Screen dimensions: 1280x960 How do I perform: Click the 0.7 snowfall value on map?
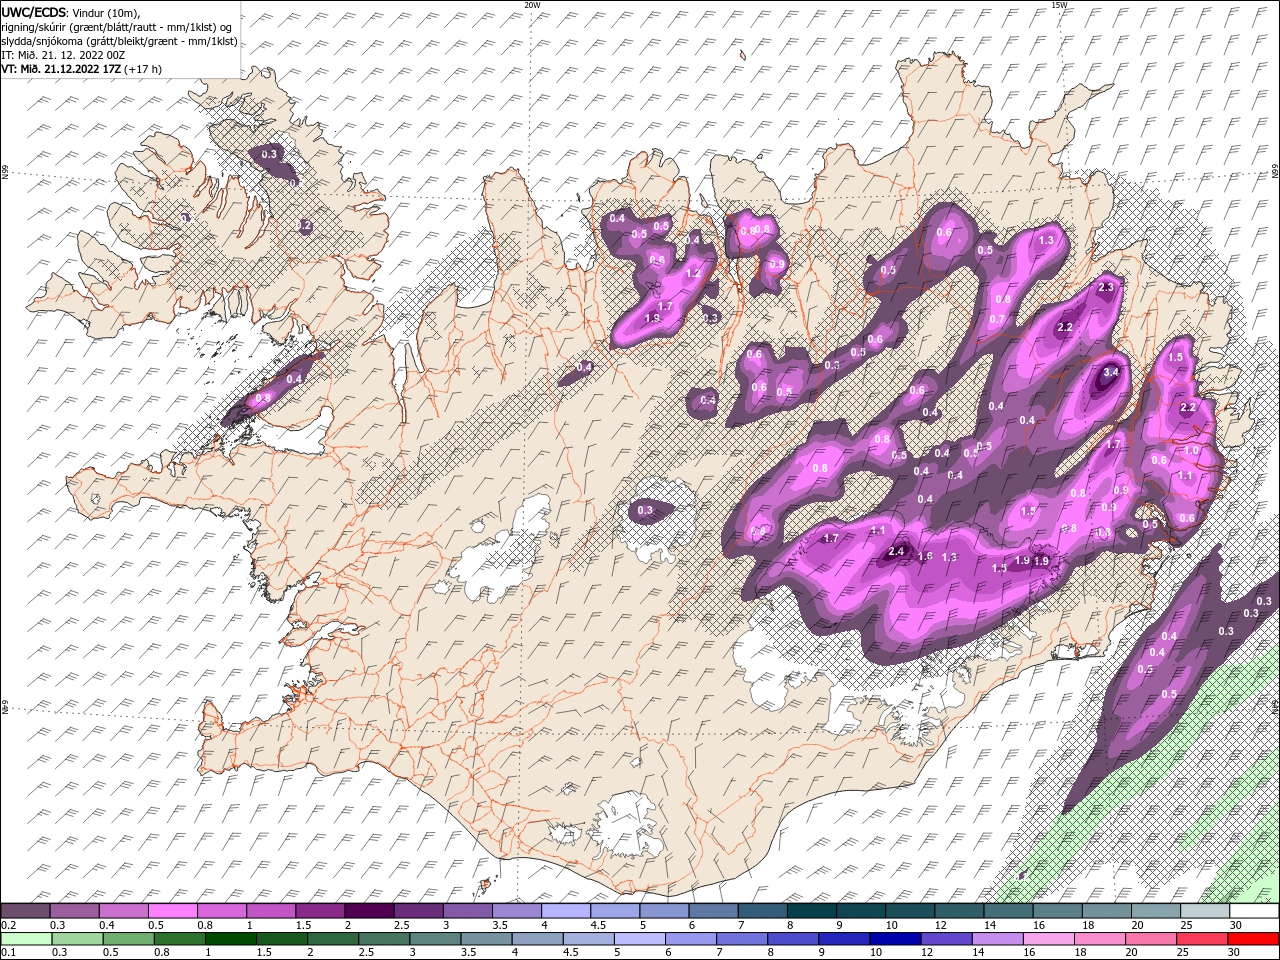click(x=997, y=319)
